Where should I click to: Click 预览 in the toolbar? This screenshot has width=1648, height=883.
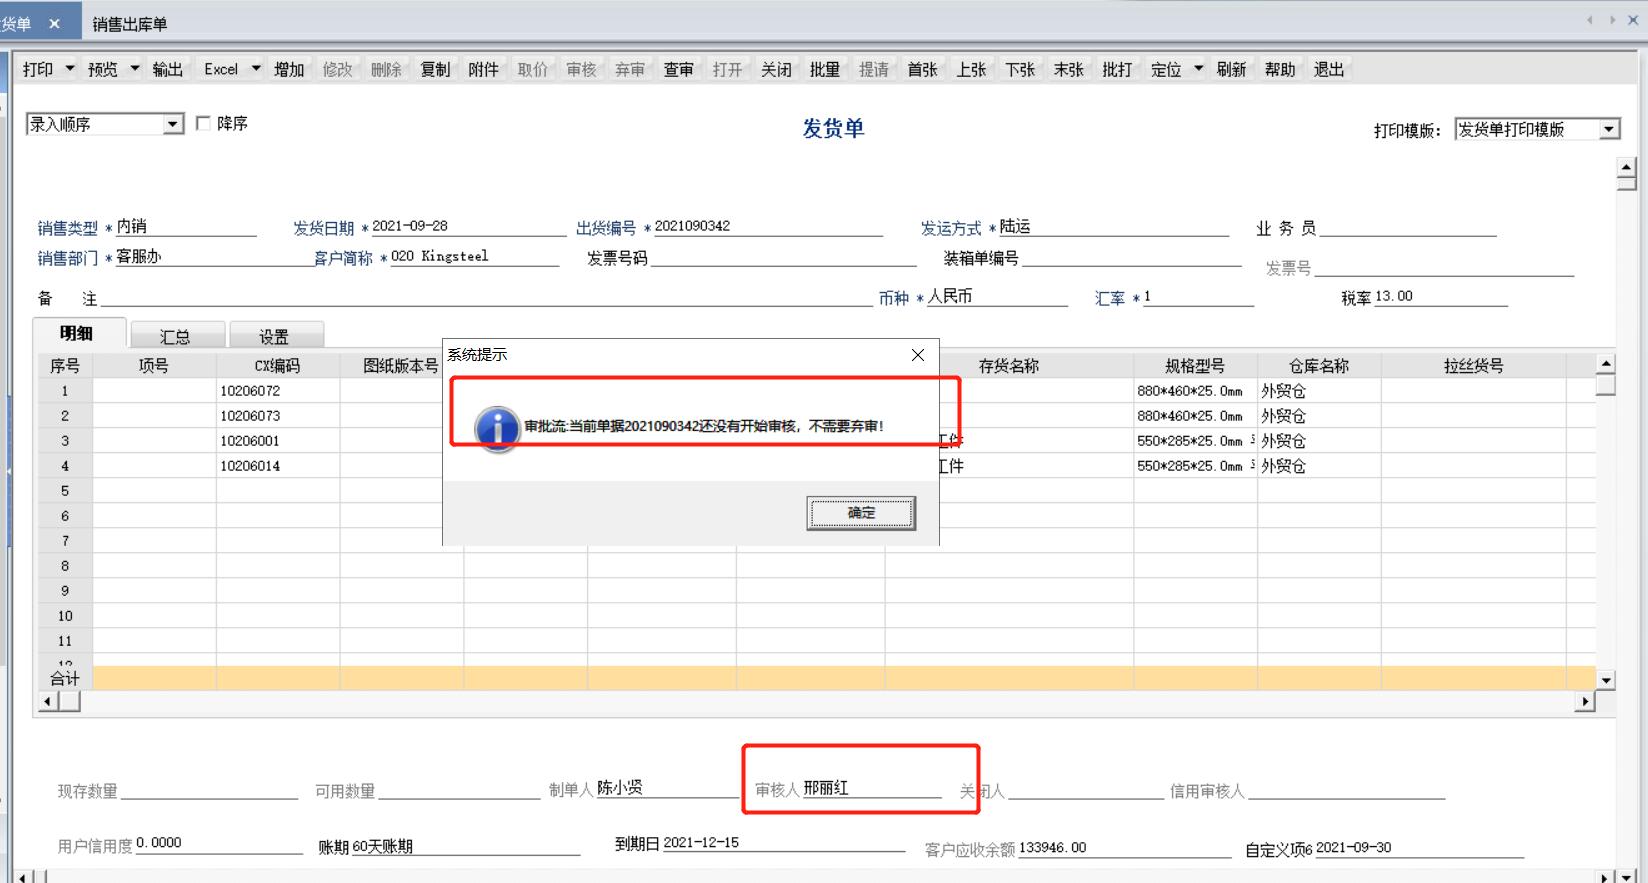tap(102, 69)
